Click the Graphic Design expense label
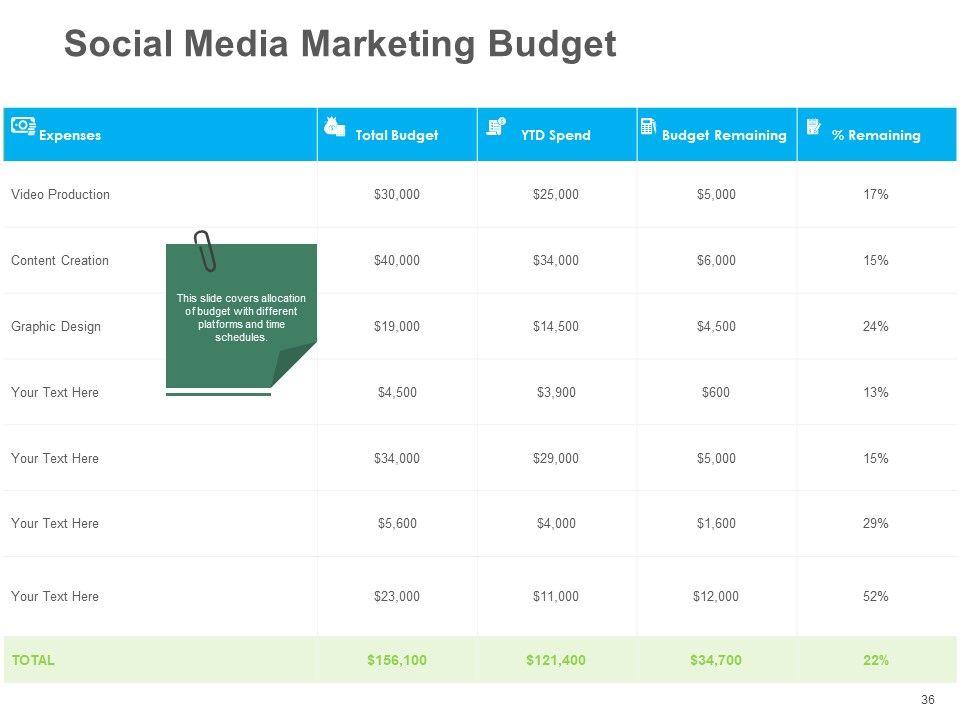The height and width of the screenshot is (720, 960). 56,326
